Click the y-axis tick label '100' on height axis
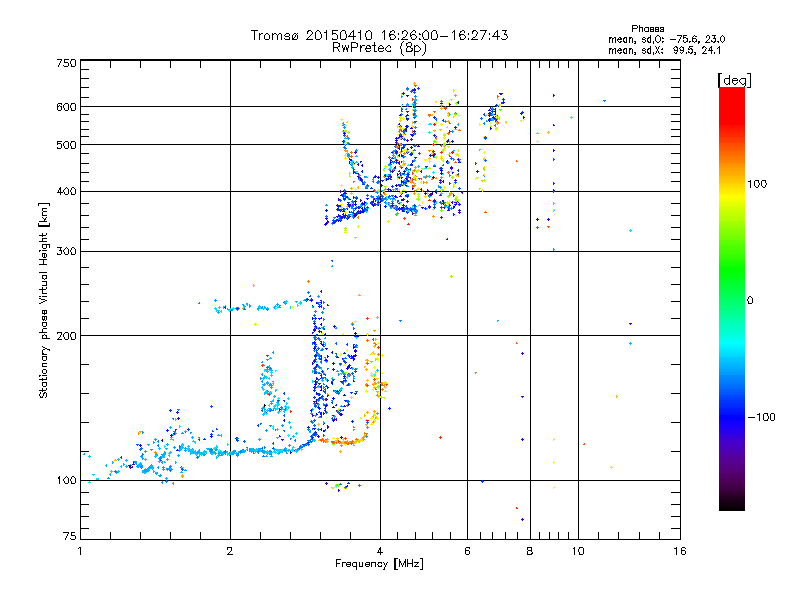This screenshot has height=600, width=800. [67, 480]
